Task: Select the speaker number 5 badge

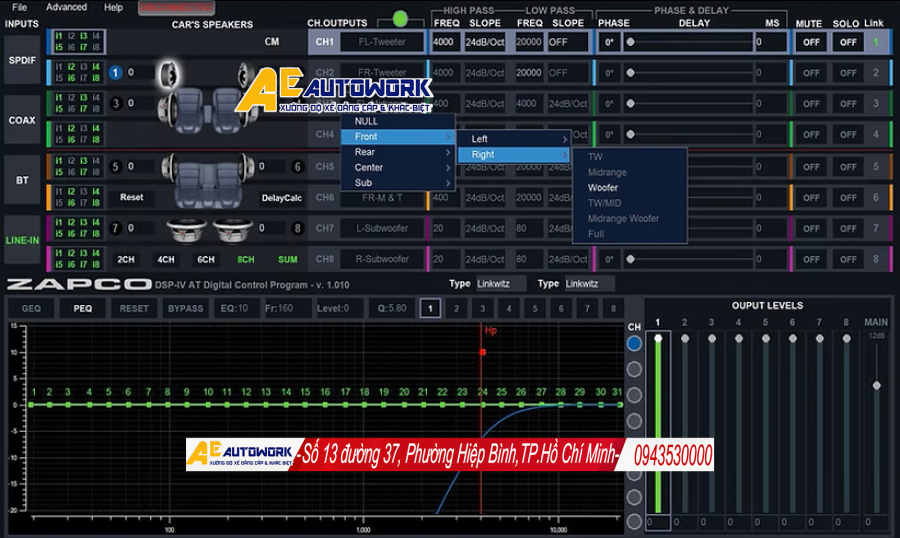Action: 115,167
